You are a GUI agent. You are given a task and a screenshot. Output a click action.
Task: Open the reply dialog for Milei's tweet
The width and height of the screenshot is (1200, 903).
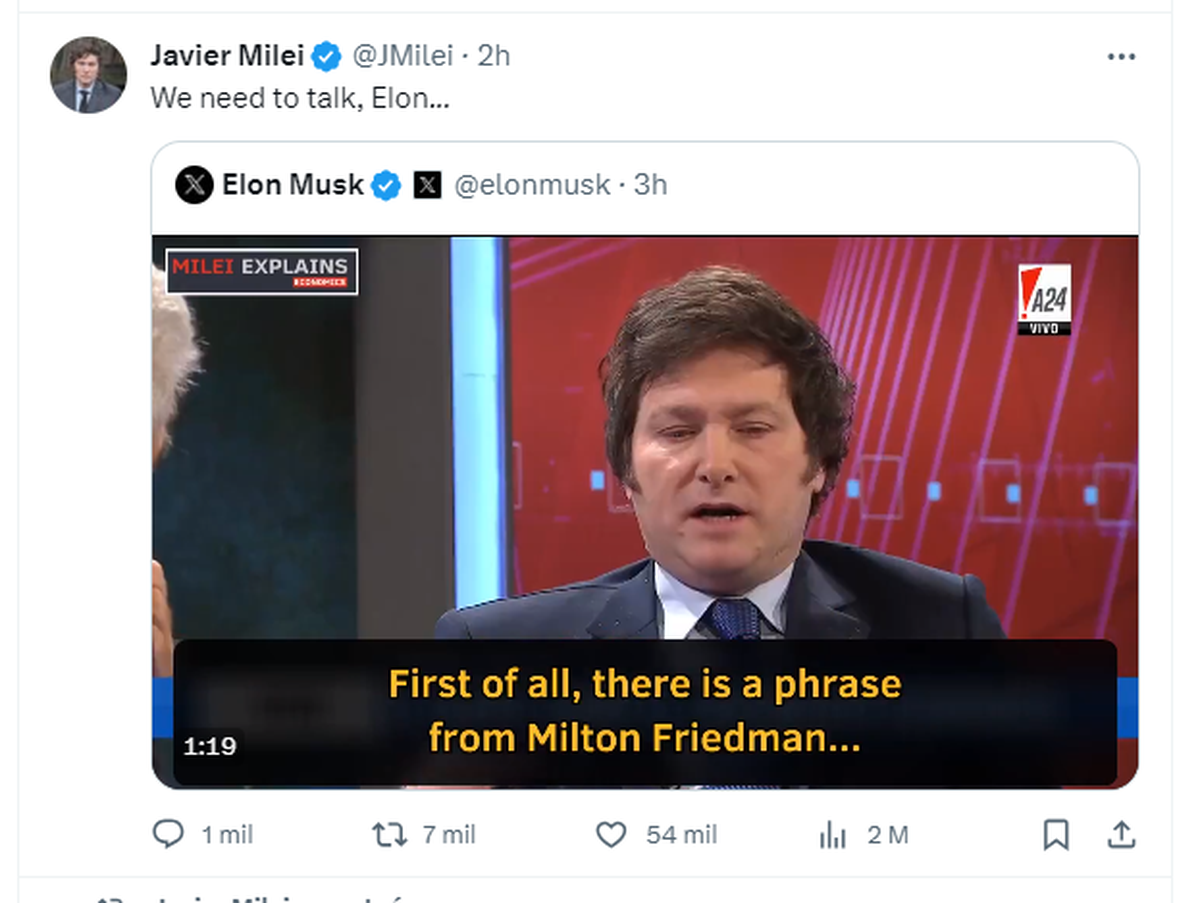172,834
